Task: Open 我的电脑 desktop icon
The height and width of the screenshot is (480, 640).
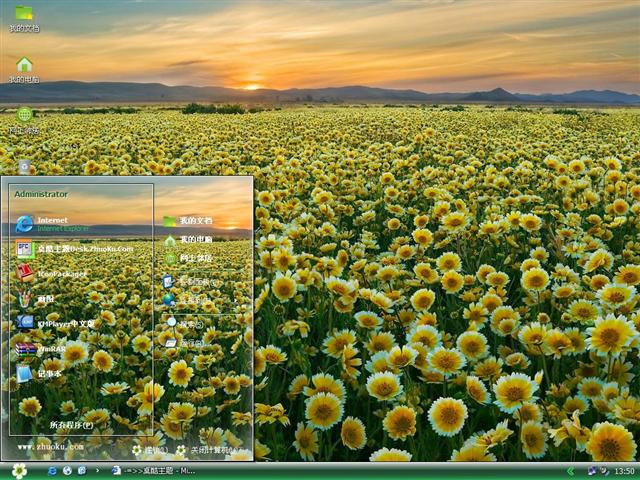Action: point(24,70)
